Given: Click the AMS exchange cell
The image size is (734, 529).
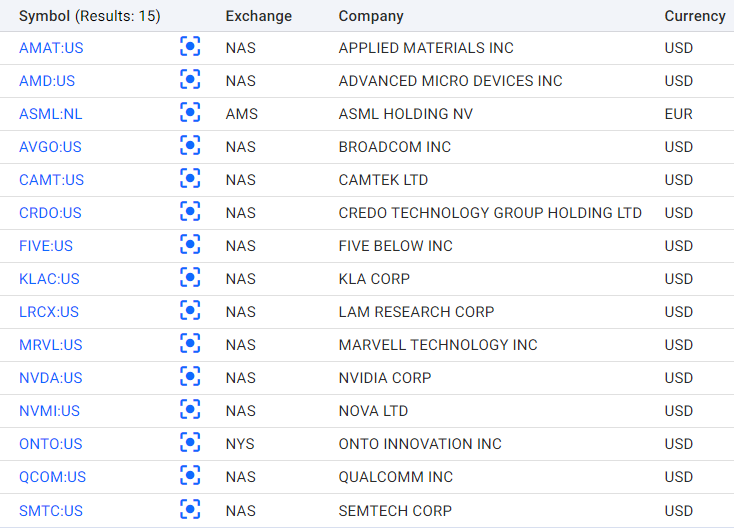Looking at the screenshot, I should 242,114.
